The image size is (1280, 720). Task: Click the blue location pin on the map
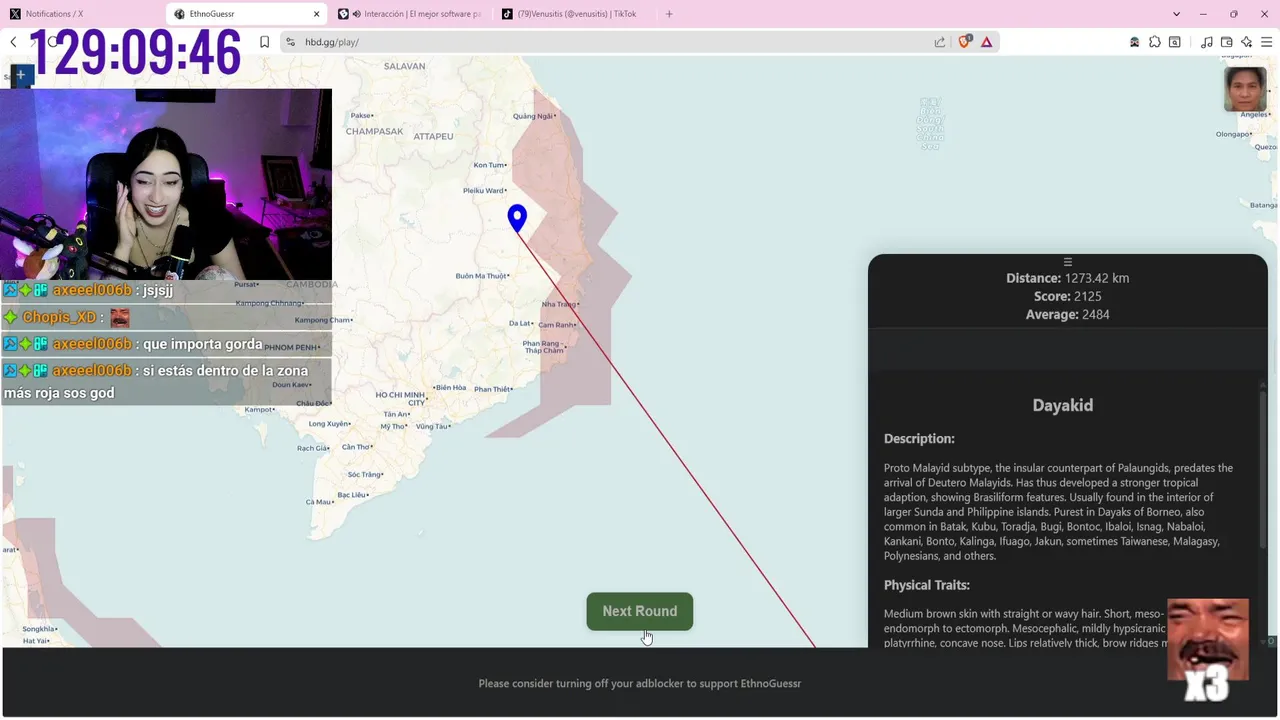click(x=517, y=219)
